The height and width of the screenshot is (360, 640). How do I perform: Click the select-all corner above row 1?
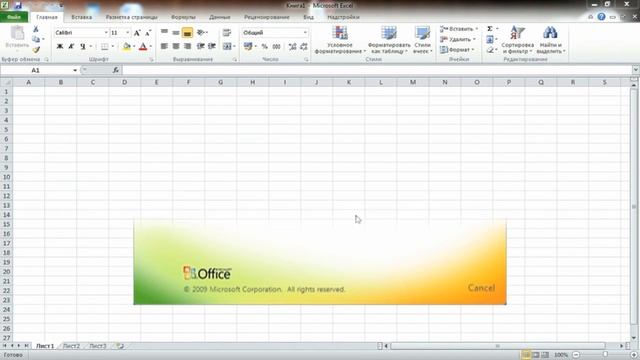click(x=6, y=82)
